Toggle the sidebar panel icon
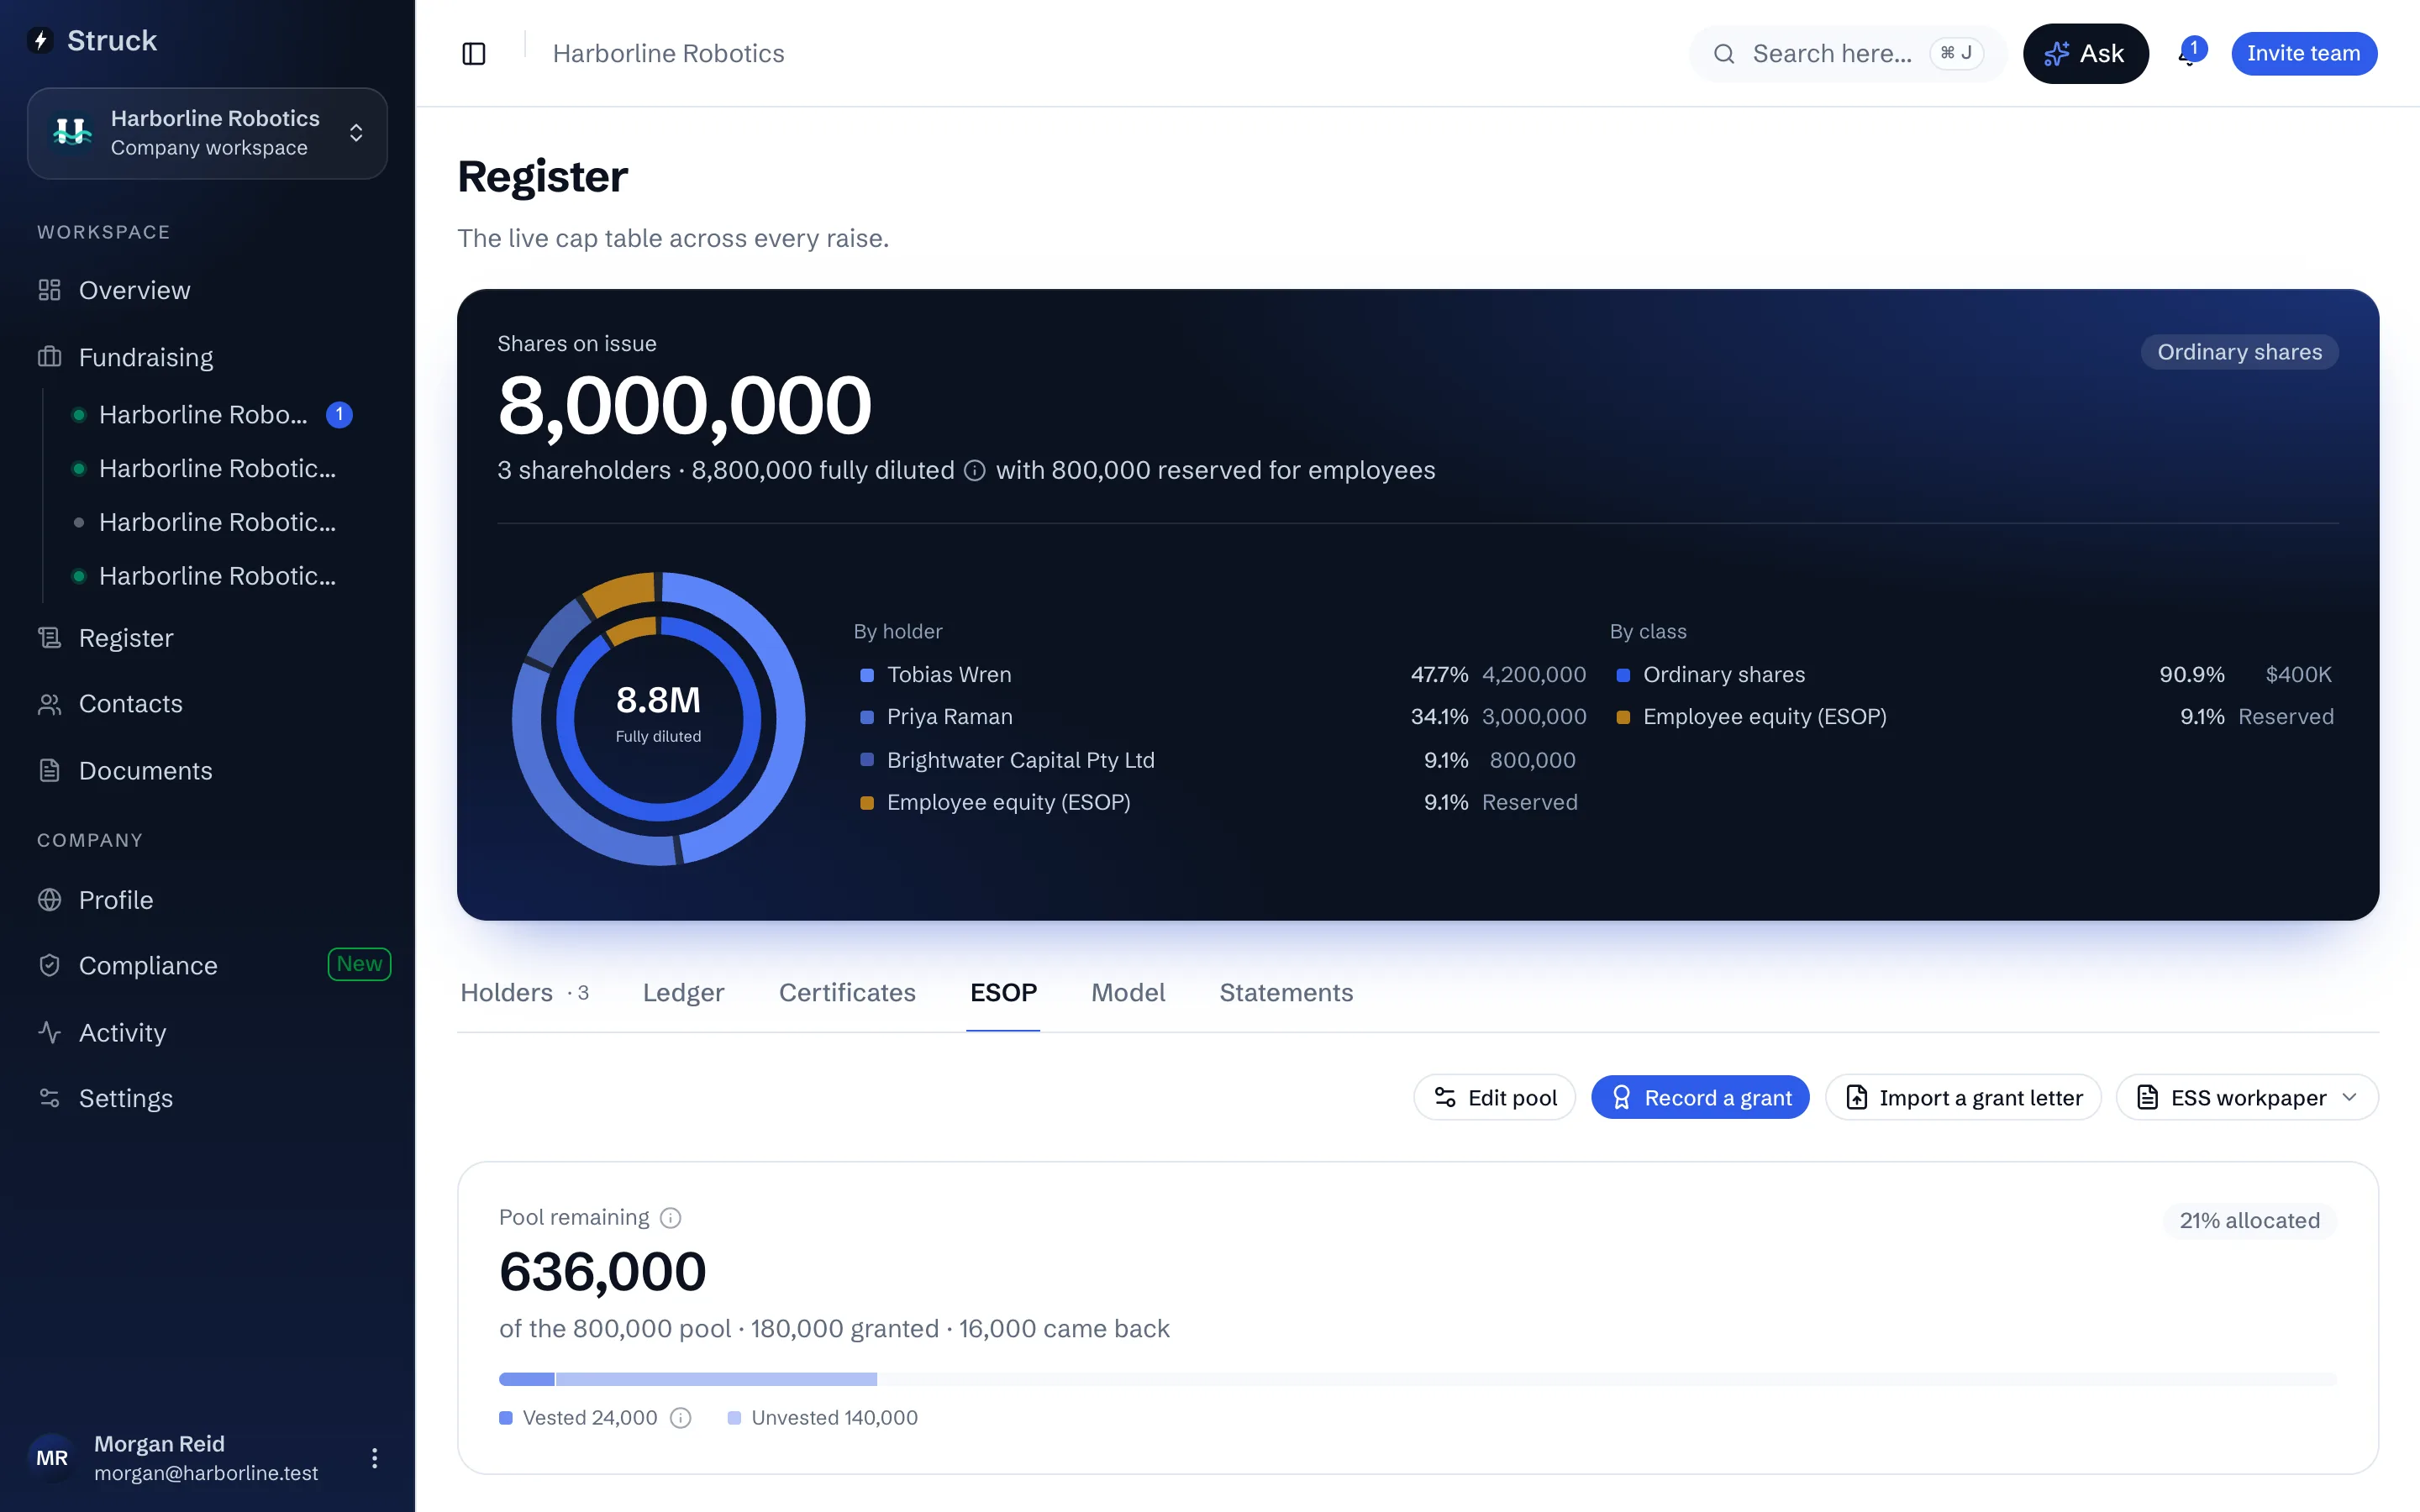The height and width of the screenshot is (1512, 2420). [474, 54]
